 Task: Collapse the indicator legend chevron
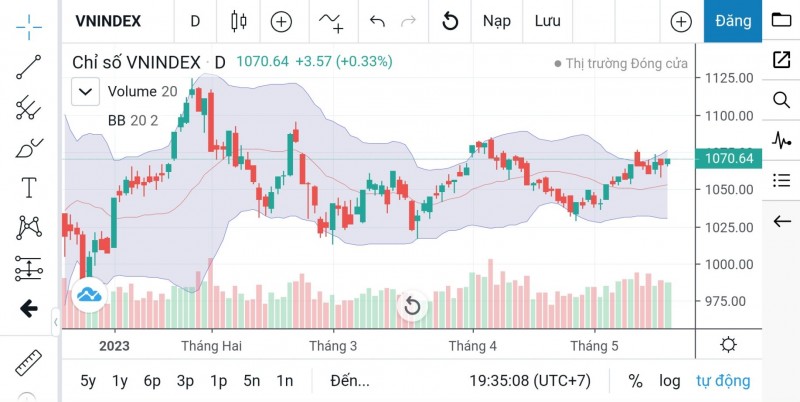pos(85,91)
